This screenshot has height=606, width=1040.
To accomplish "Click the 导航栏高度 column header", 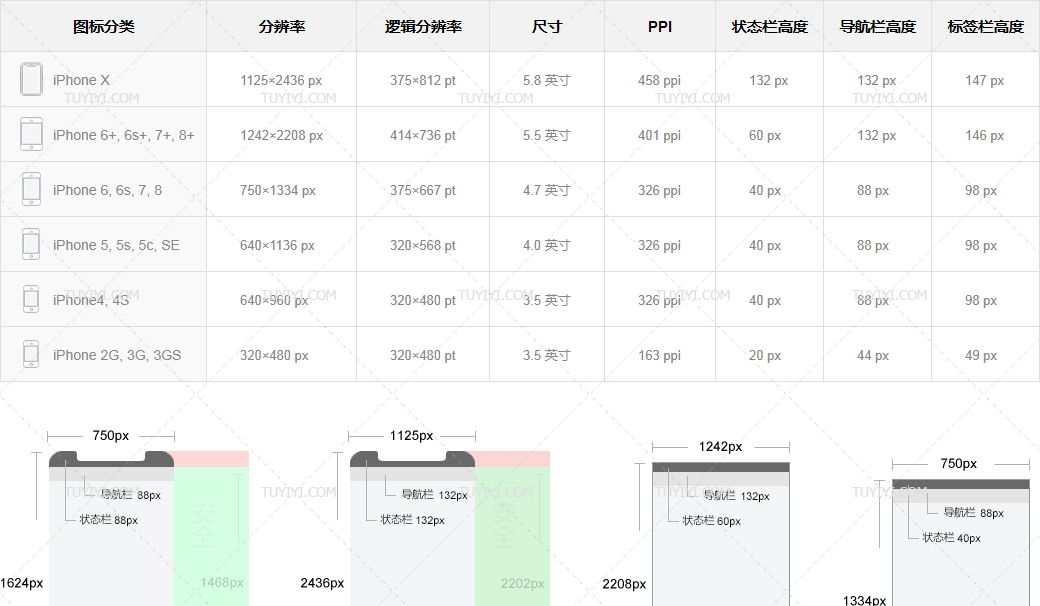I will [x=878, y=27].
